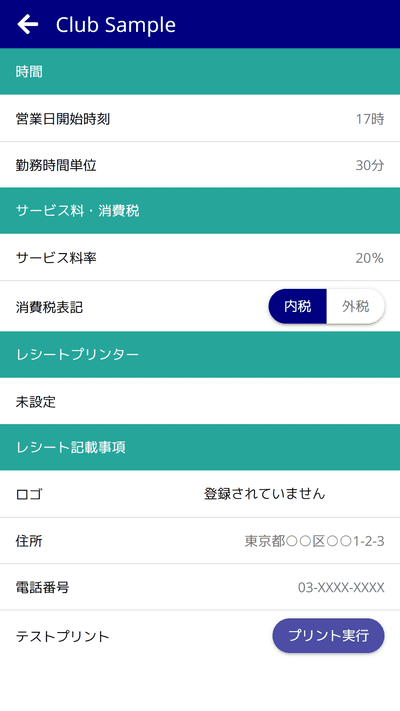Select 内税 tax display option
Viewport: 400px width, 711px height.
tap(298, 307)
